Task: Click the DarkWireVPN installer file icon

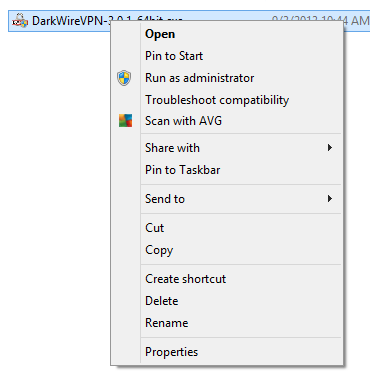Action: point(20,21)
